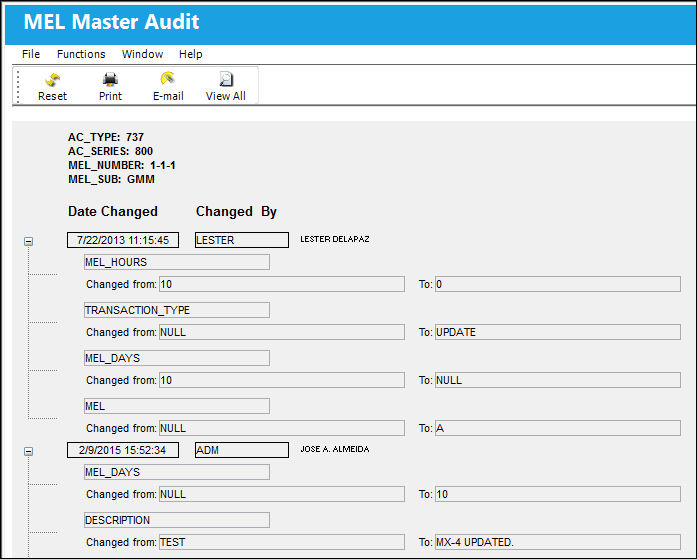Select the 7/22/2013 11:15:45 date field
This screenshot has height=559, width=697.
pos(123,240)
